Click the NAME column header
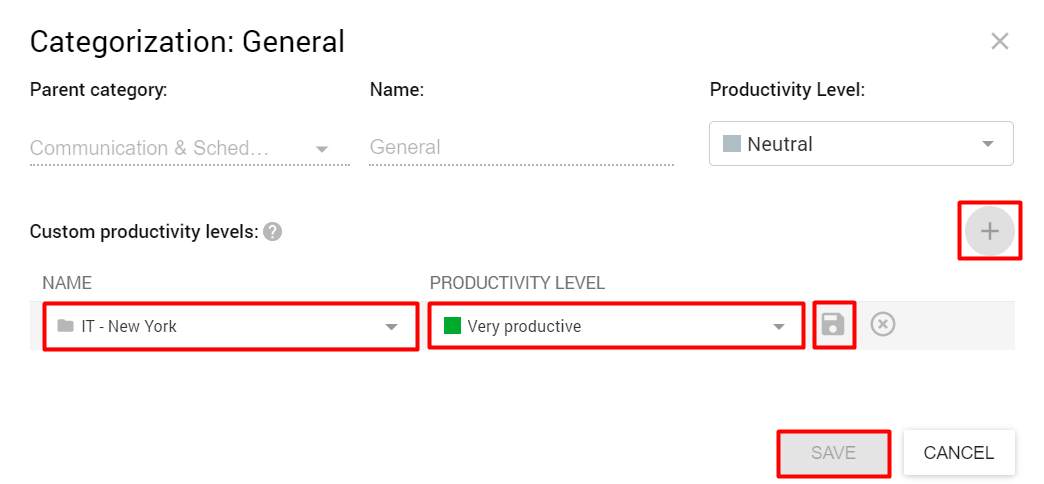The image size is (1044, 484). (67, 283)
